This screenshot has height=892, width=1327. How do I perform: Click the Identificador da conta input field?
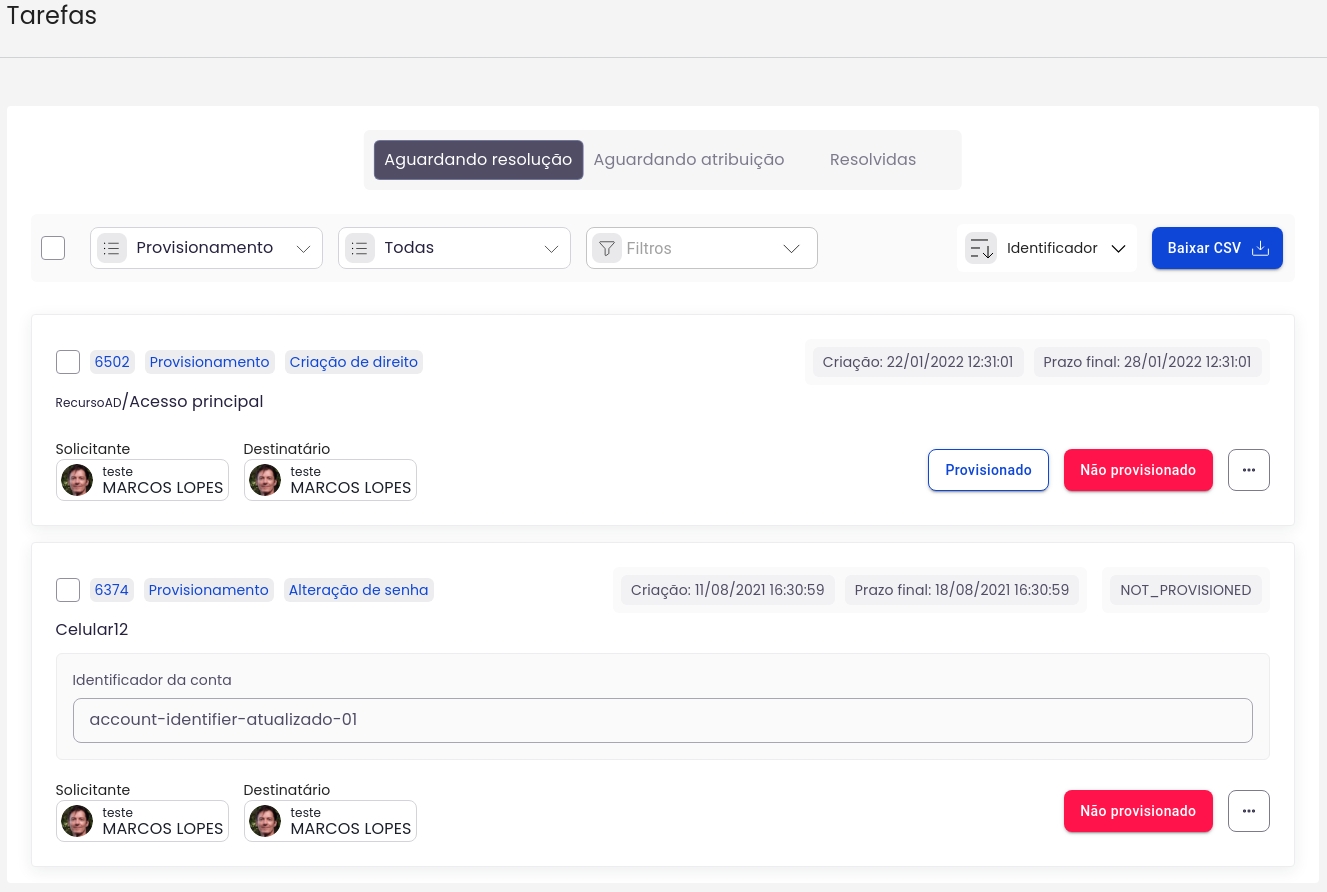(662, 720)
